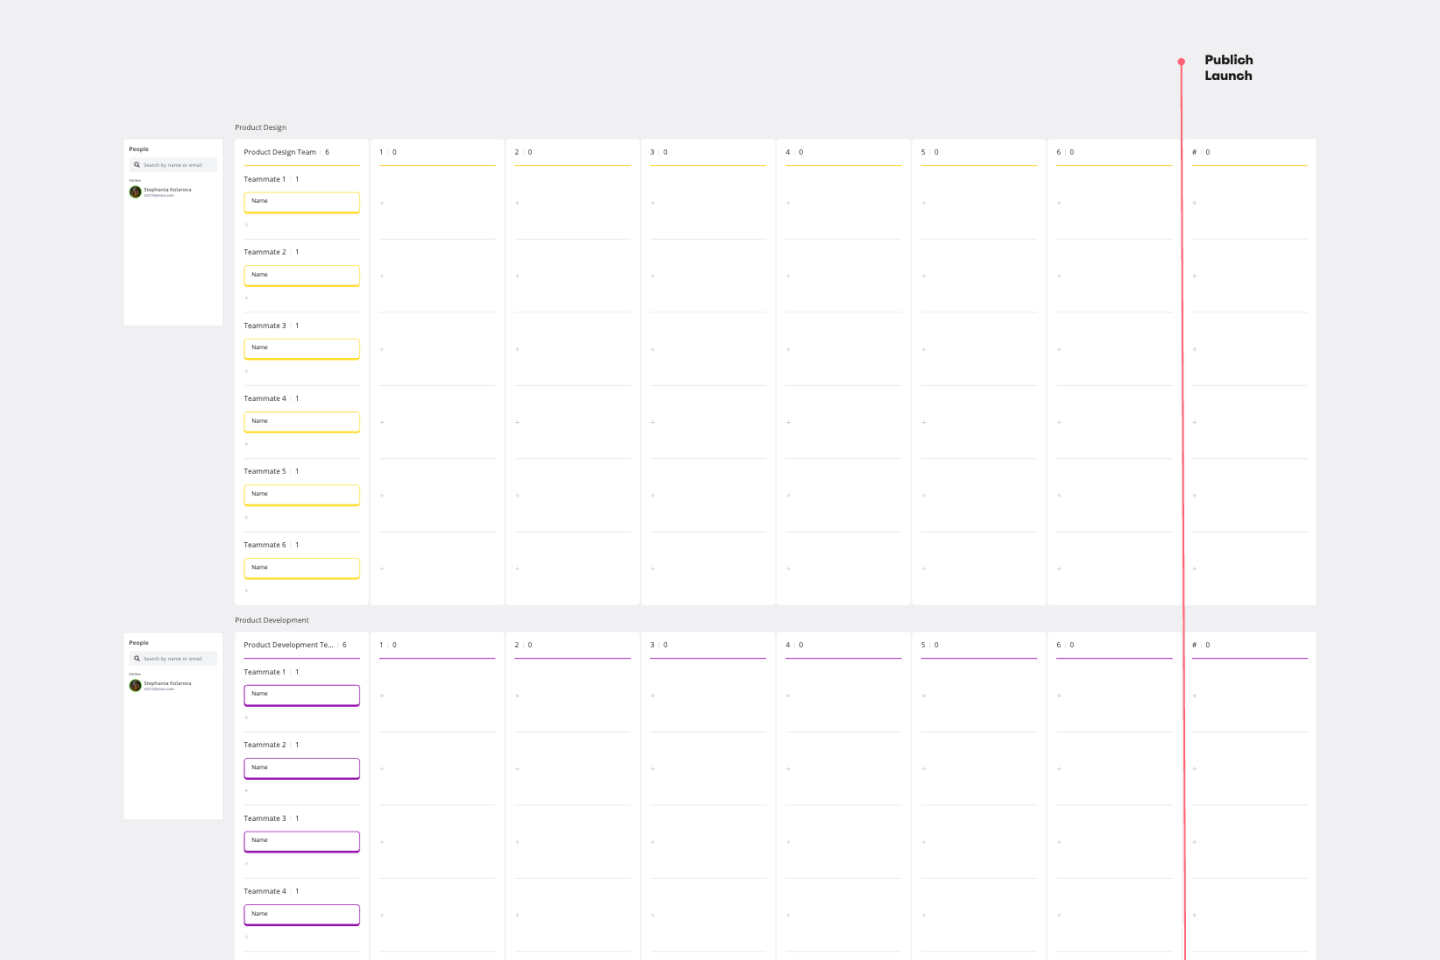The height and width of the screenshot is (960, 1440).
Task: Click the Publich Launch label text
Action: coord(1228,68)
